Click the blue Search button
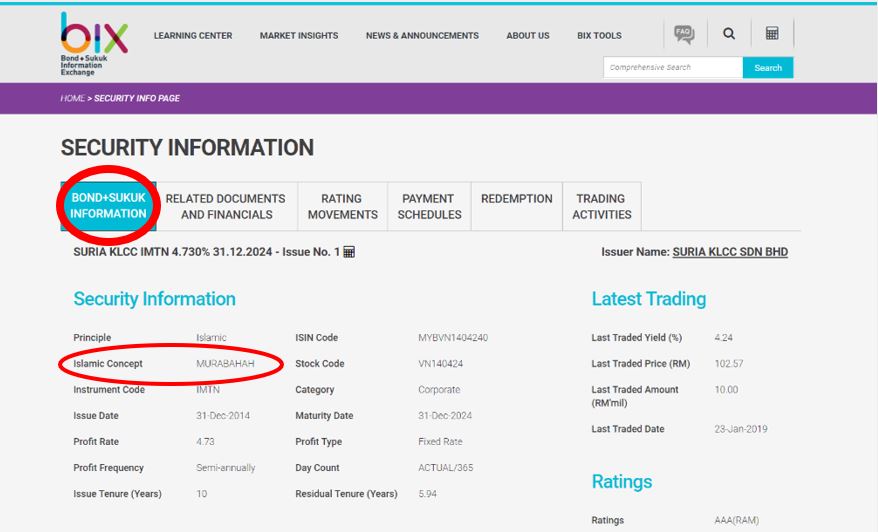878x532 pixels. (x=768, y=67)
